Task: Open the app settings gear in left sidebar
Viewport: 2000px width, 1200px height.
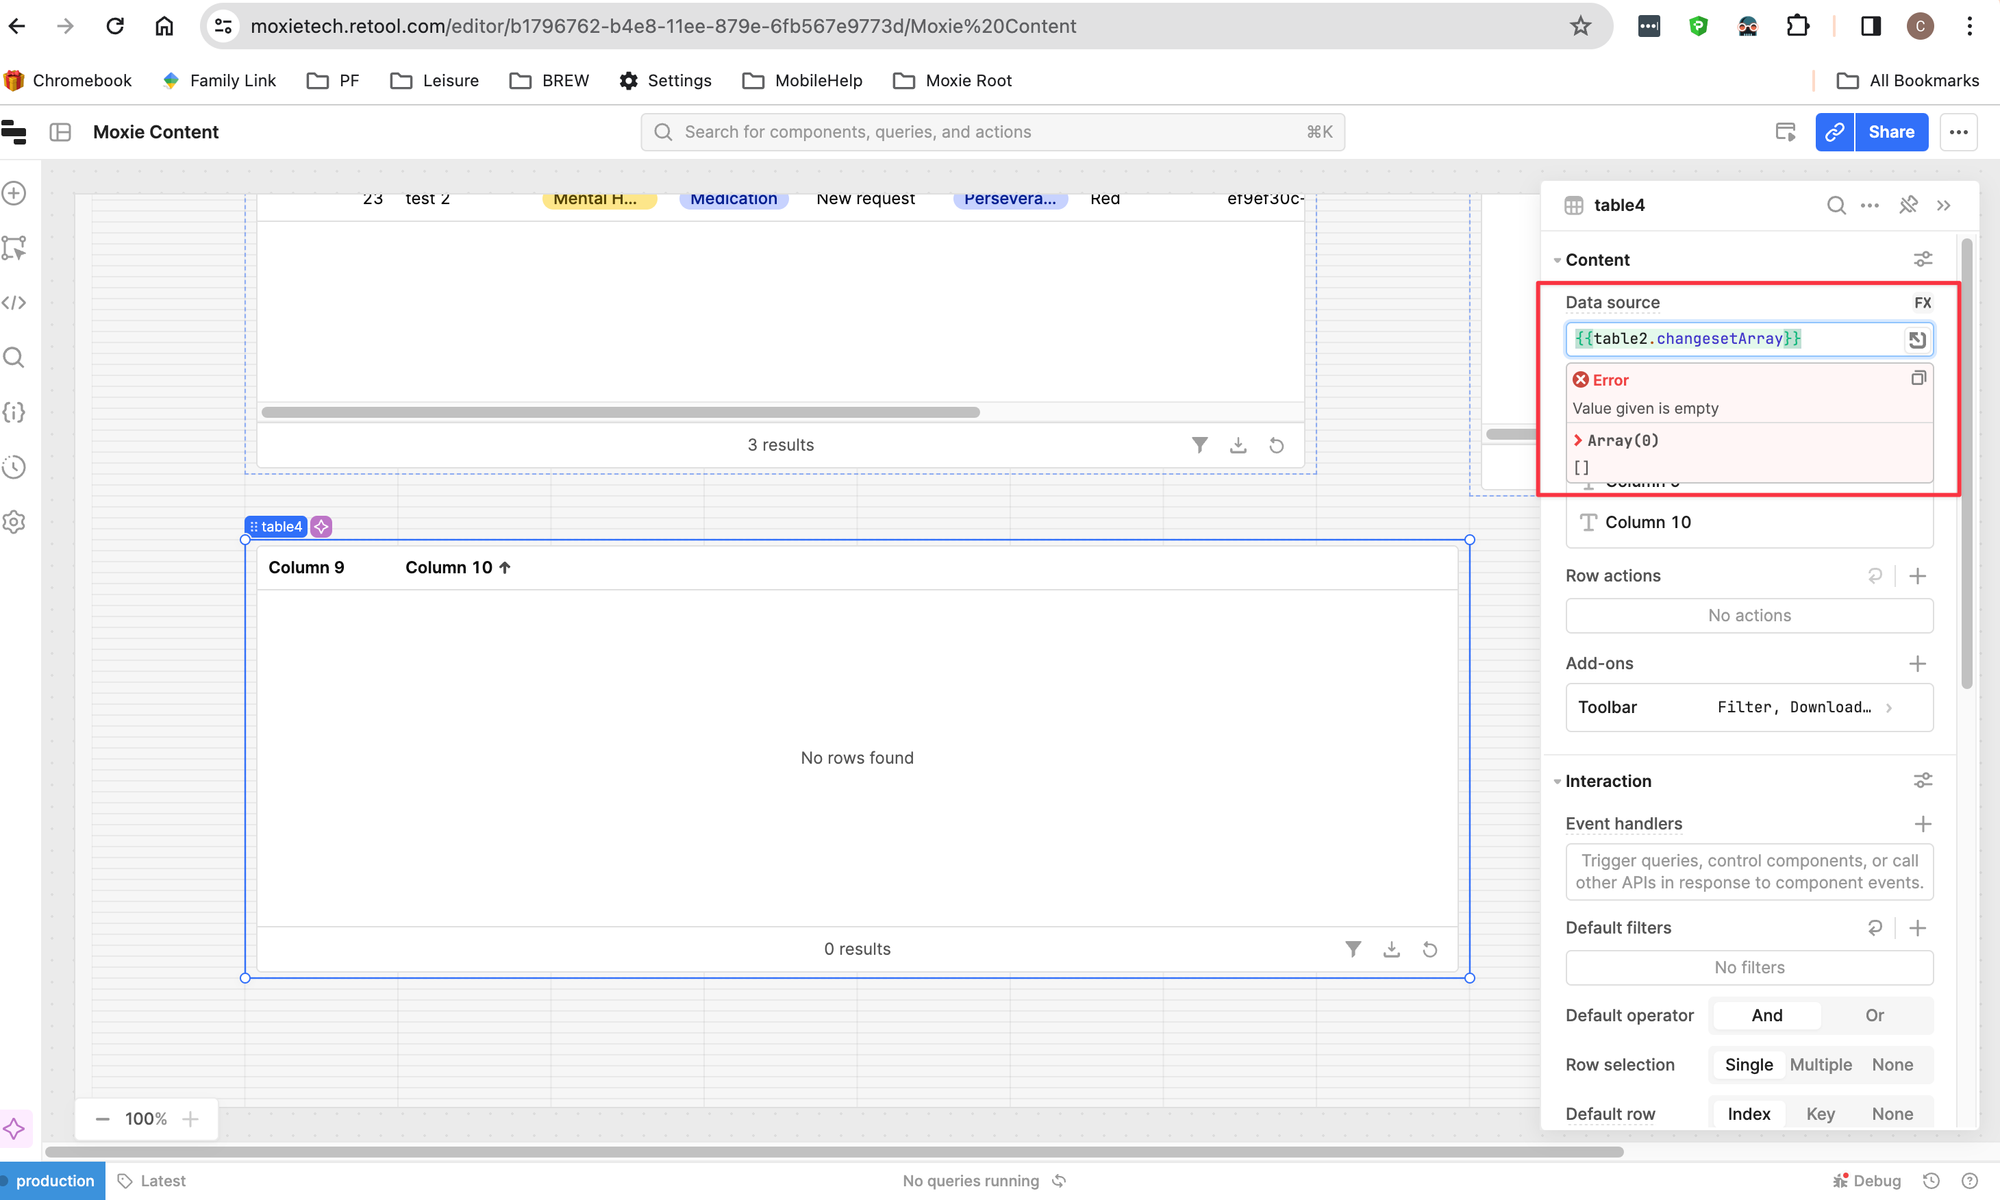Action: click(14, 521)
